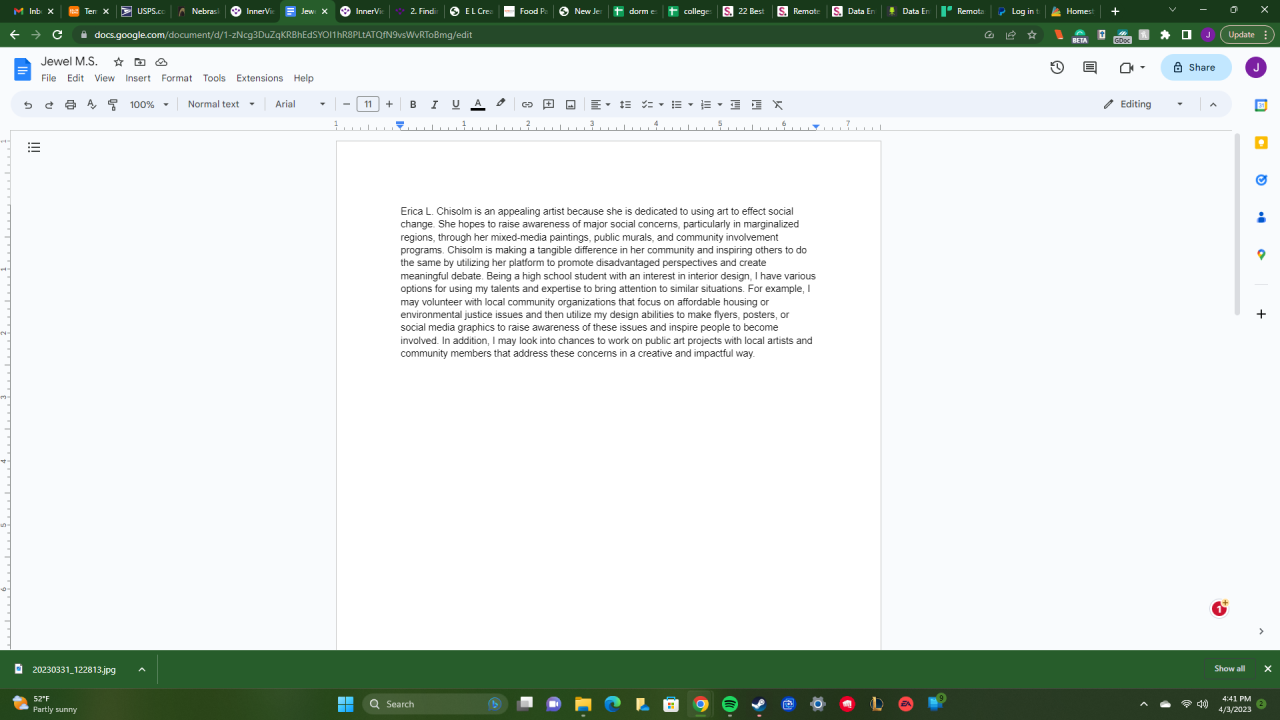The width and height of the screenshot is (1280, 720).
Task: Clear formatting with the toolbar icon
Action: [777, 104]
